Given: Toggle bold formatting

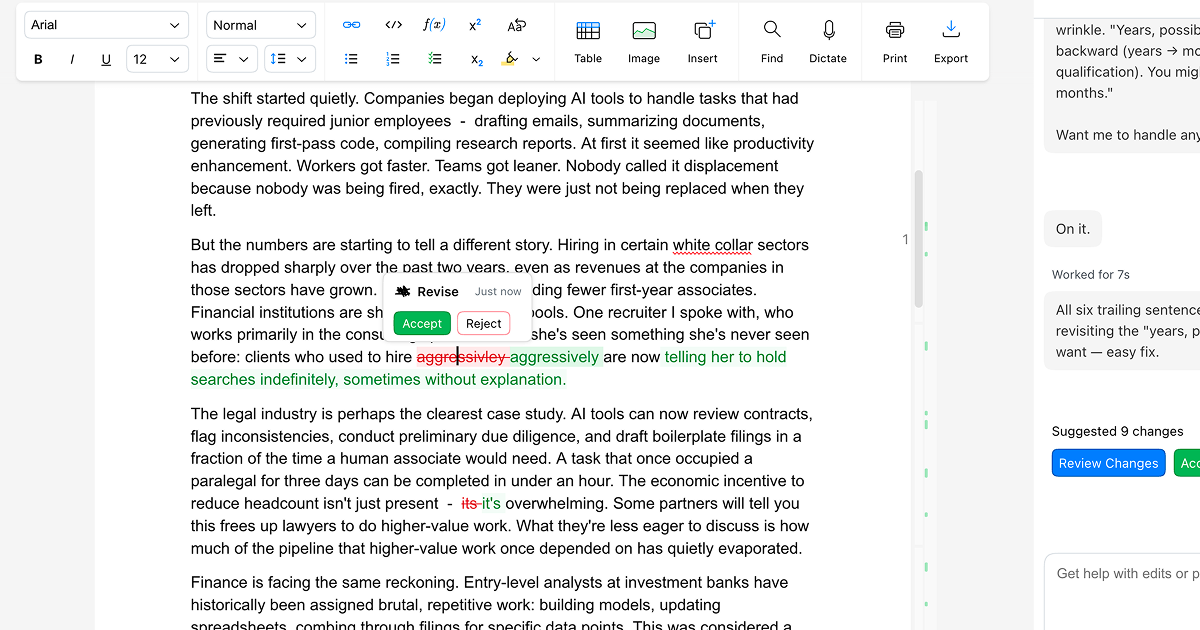Looking at the screenshot, I should pyautogui.click(x=38, y=59).
